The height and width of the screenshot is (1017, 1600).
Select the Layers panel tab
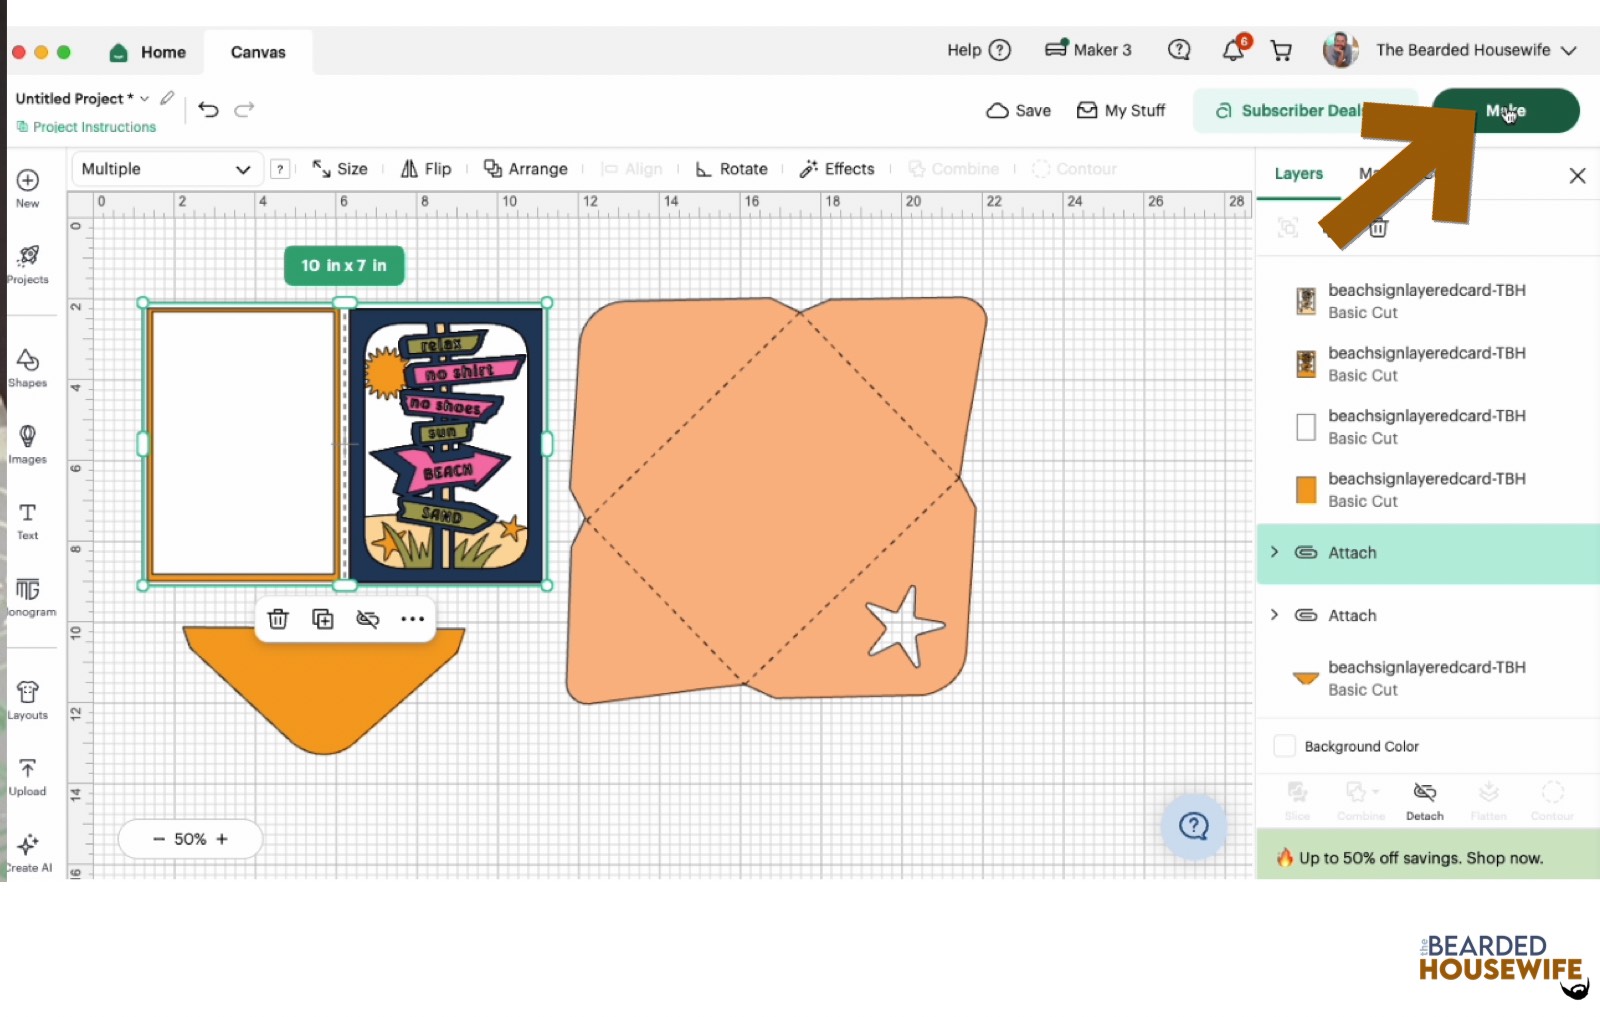1298,174
